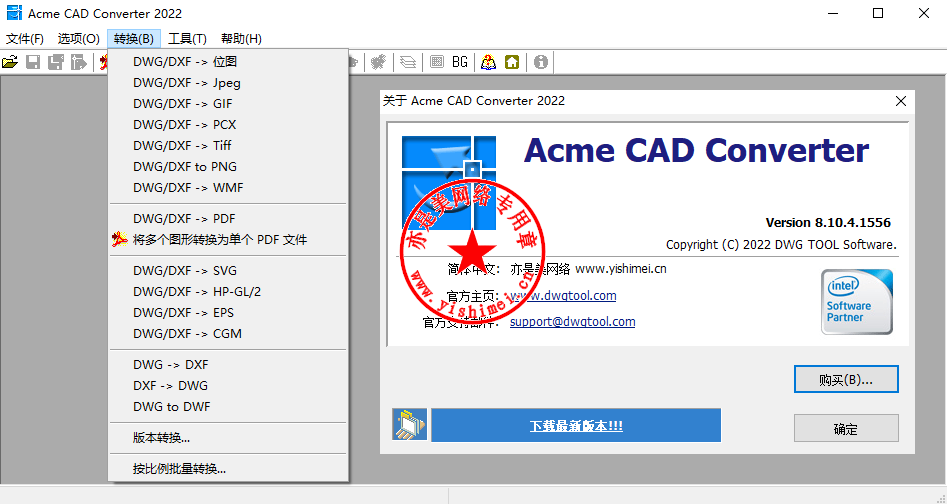Click the Save floppy disk toolbar icon
The height and width of the screenshot is (504, 947).
pos(33,62)
